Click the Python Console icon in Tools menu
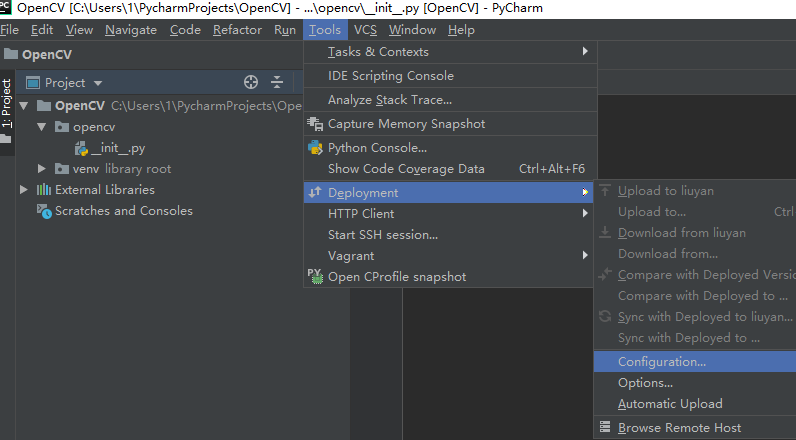 tap(315, 148)
